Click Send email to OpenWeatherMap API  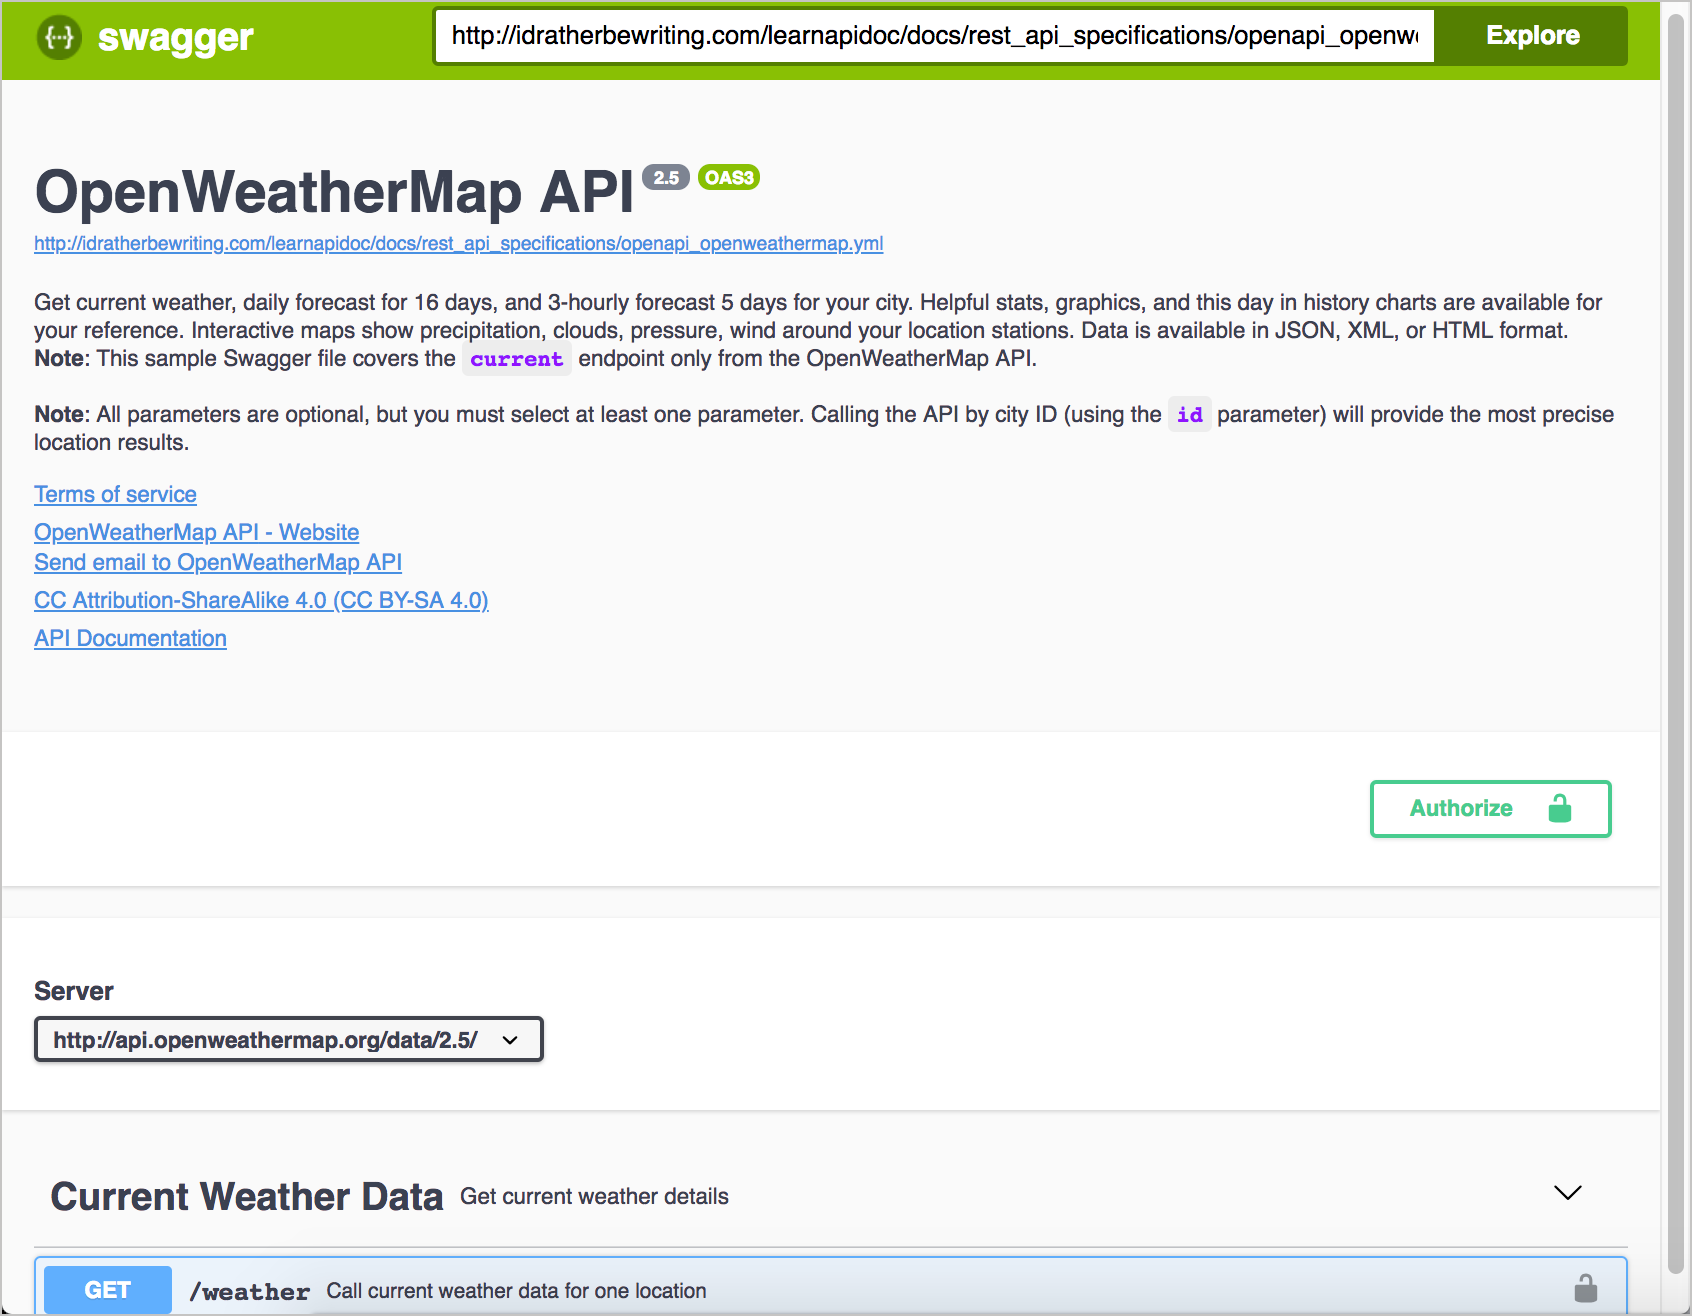[x=218, y=562]
